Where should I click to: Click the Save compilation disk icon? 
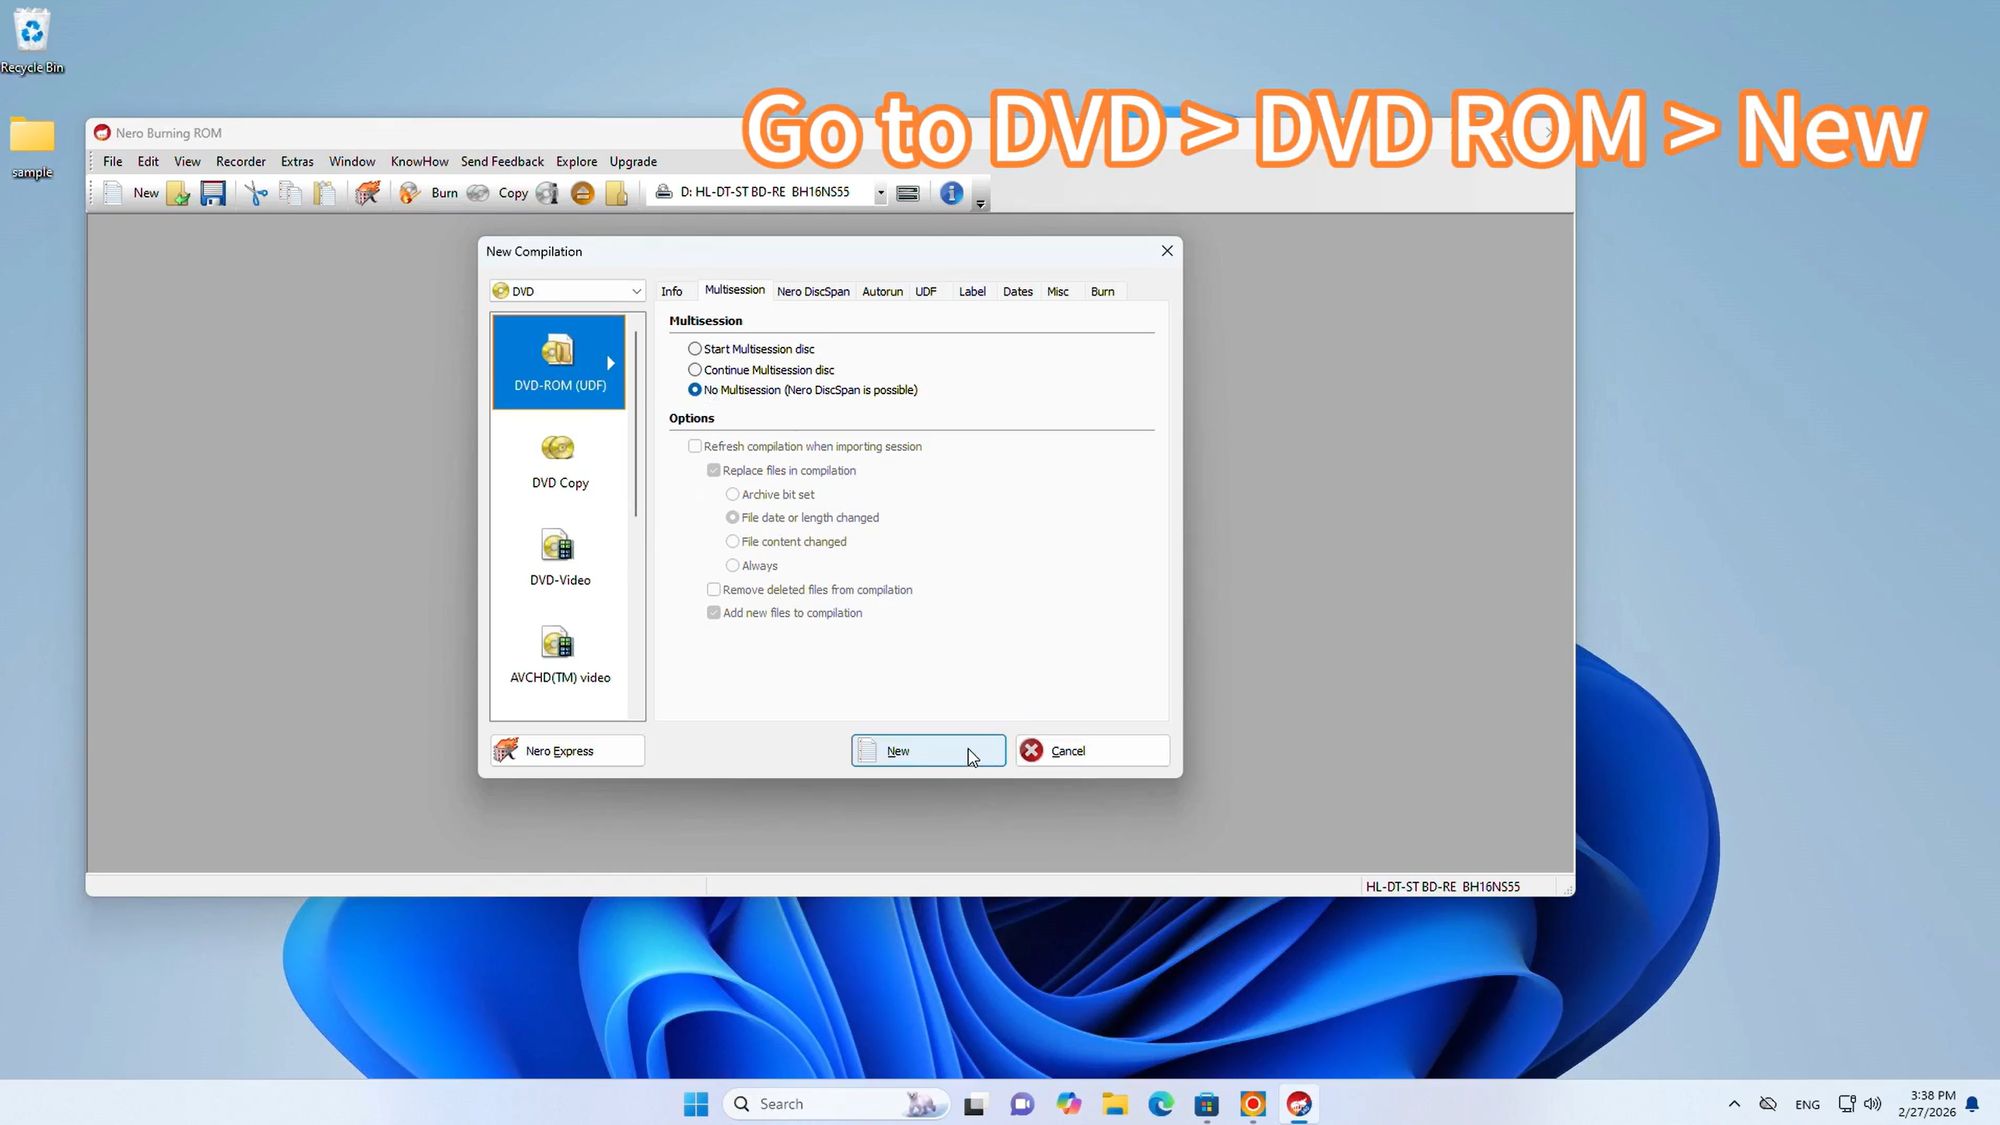coord(213,193)
